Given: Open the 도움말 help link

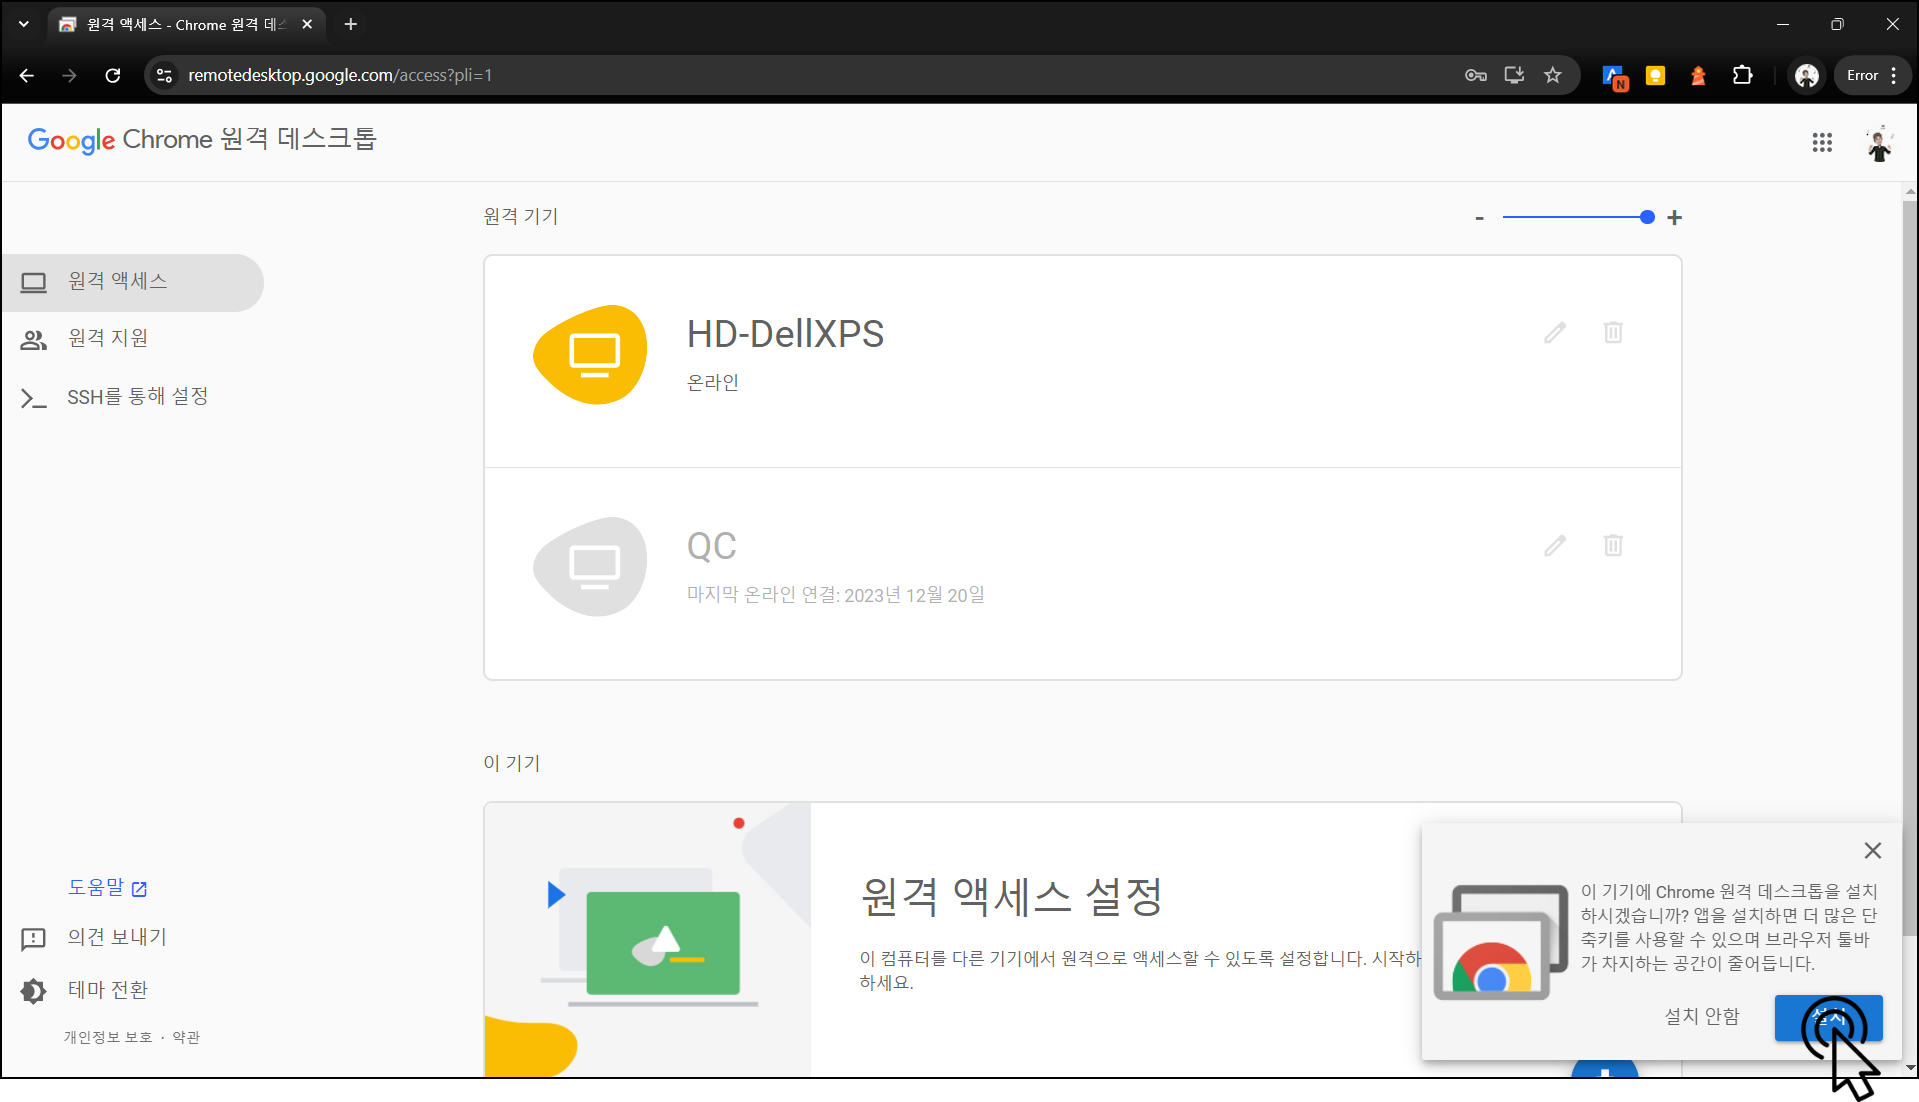Looking at the screenshot, I should [107, 887].
